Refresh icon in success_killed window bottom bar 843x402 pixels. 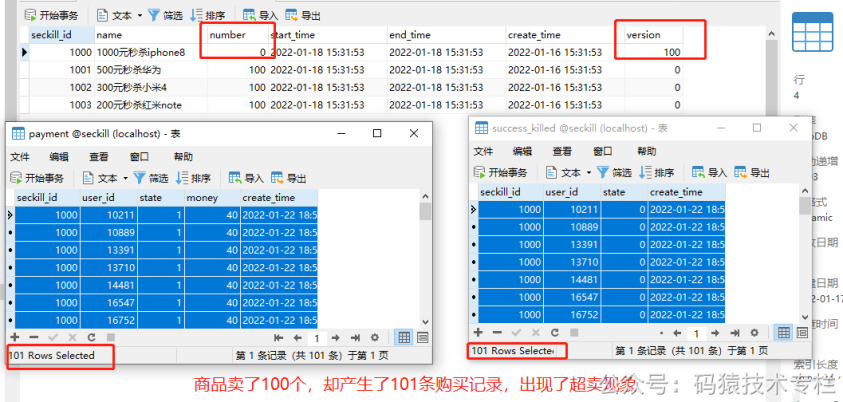click(555, 333)
